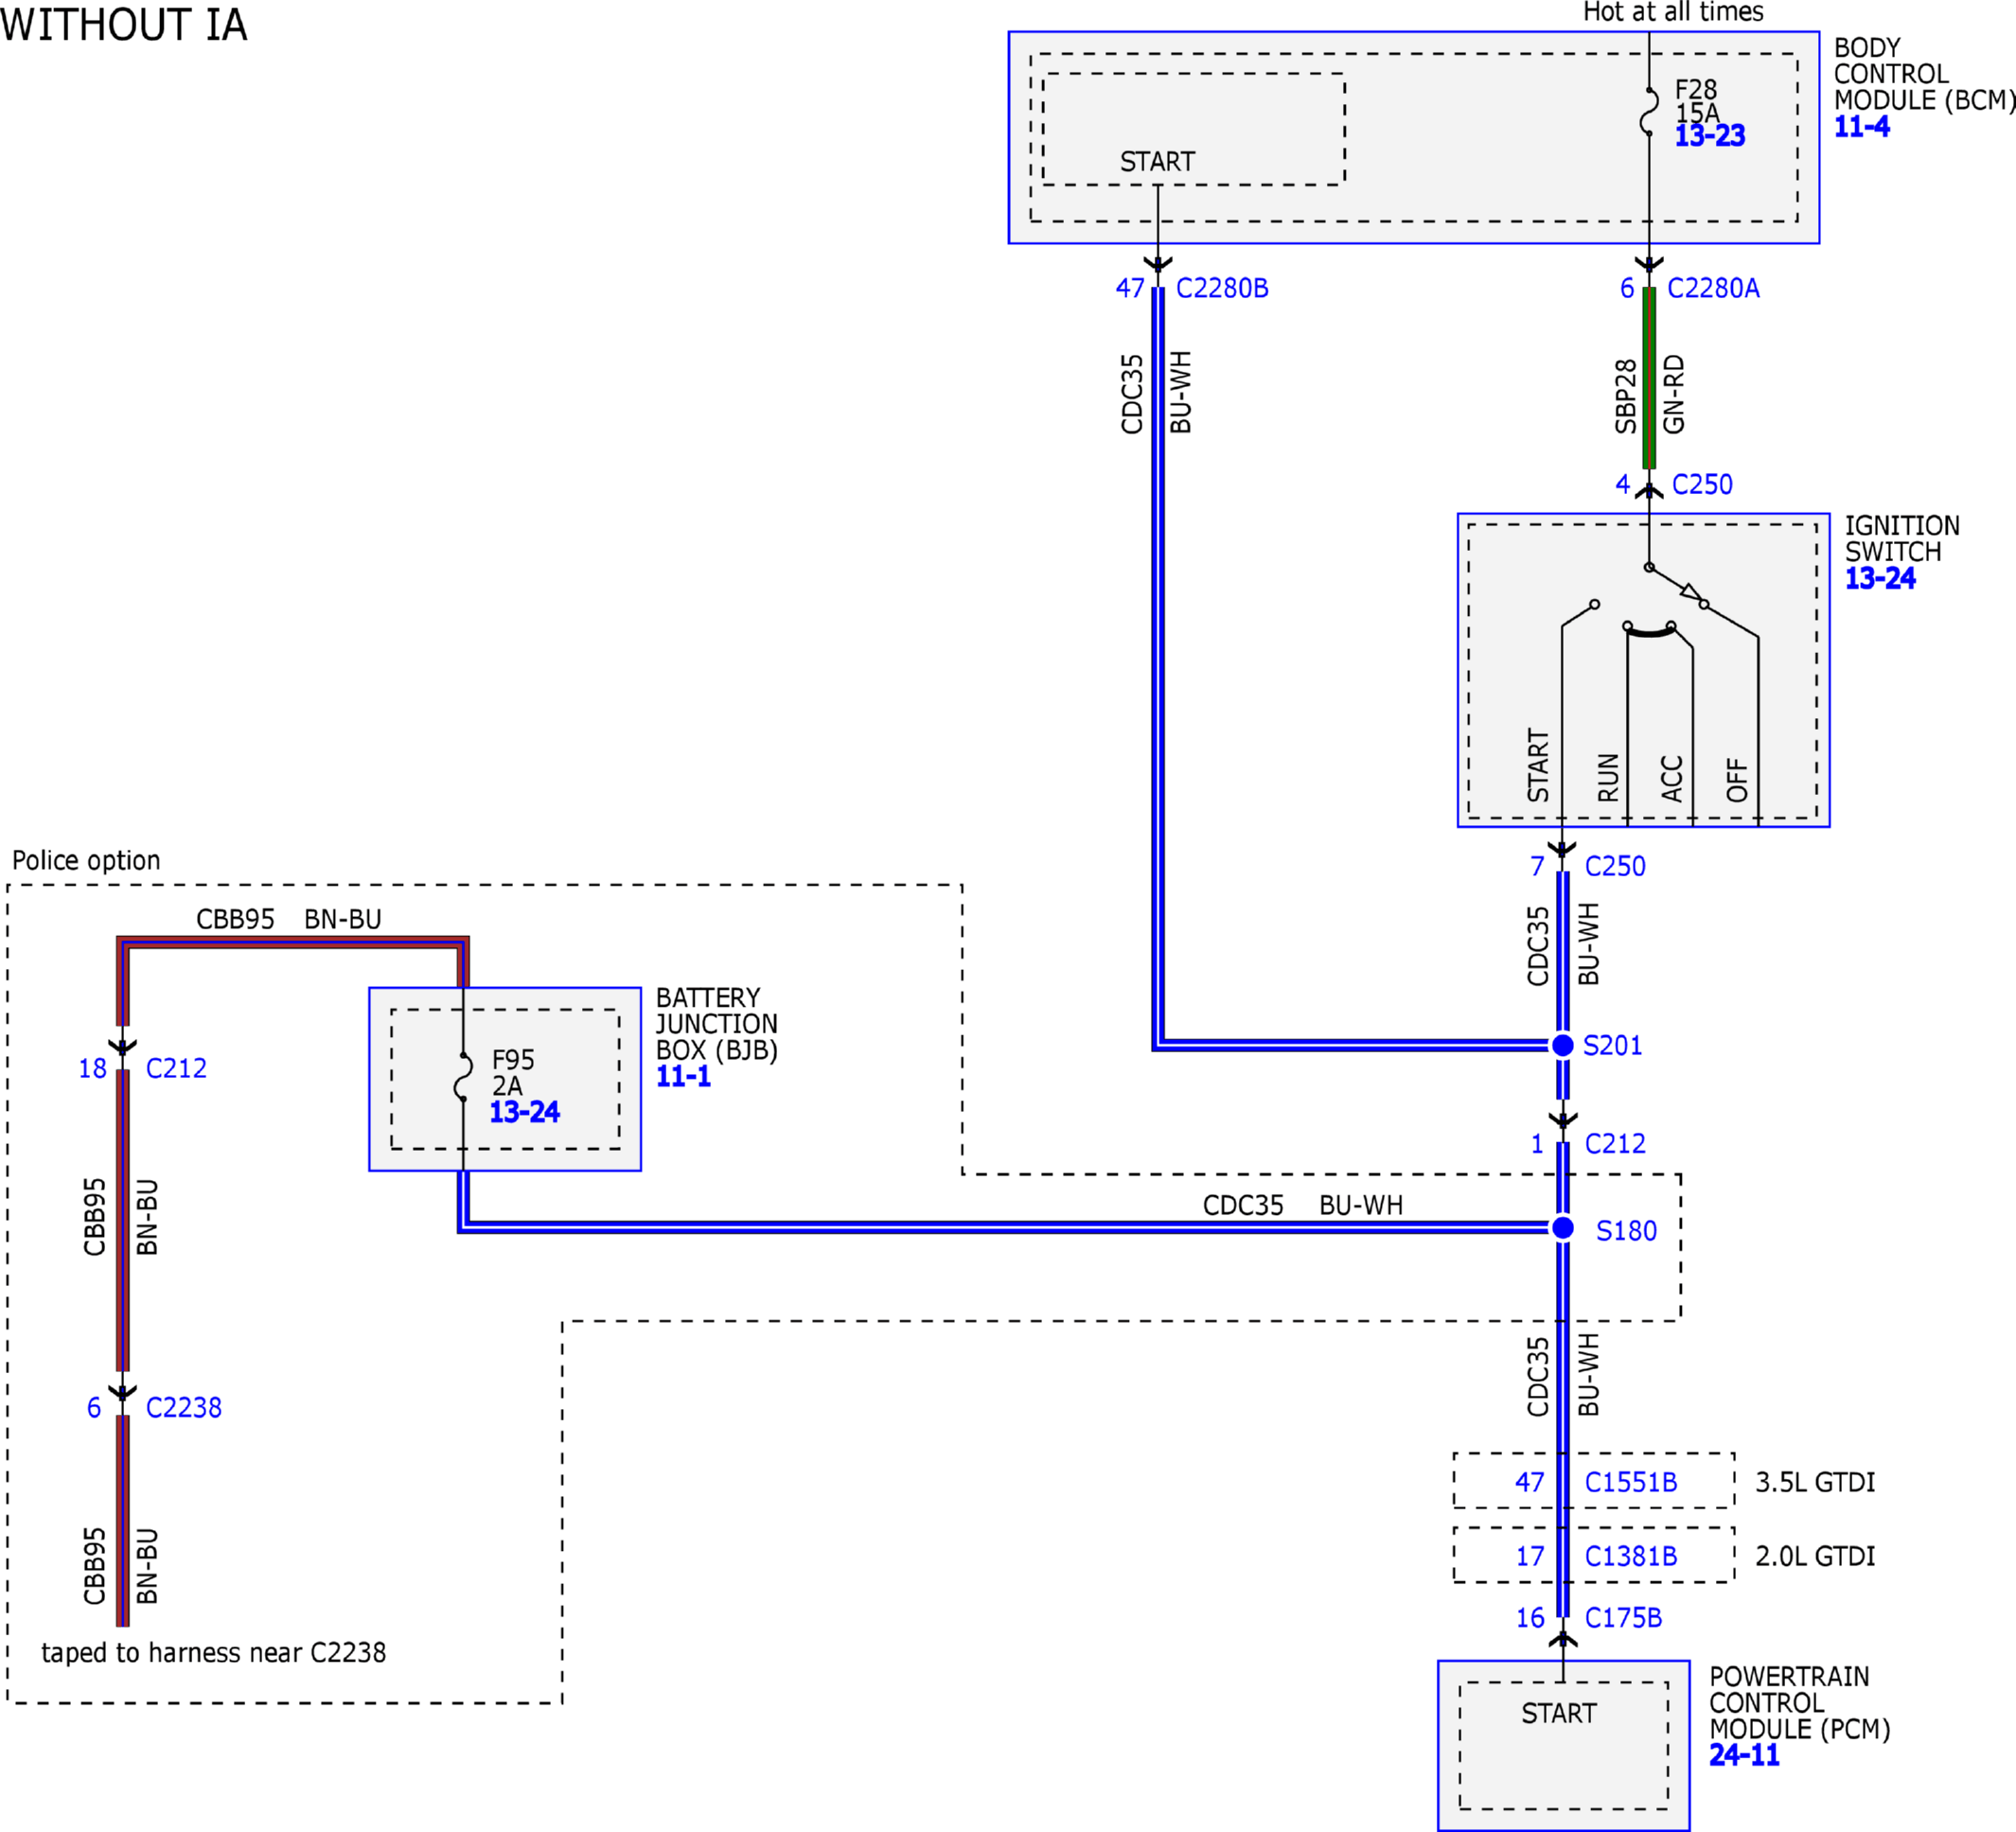Viewport: 2016px width, 1832px height.
Task: Click the S180 splice label
Action: pos(1626,1230)
